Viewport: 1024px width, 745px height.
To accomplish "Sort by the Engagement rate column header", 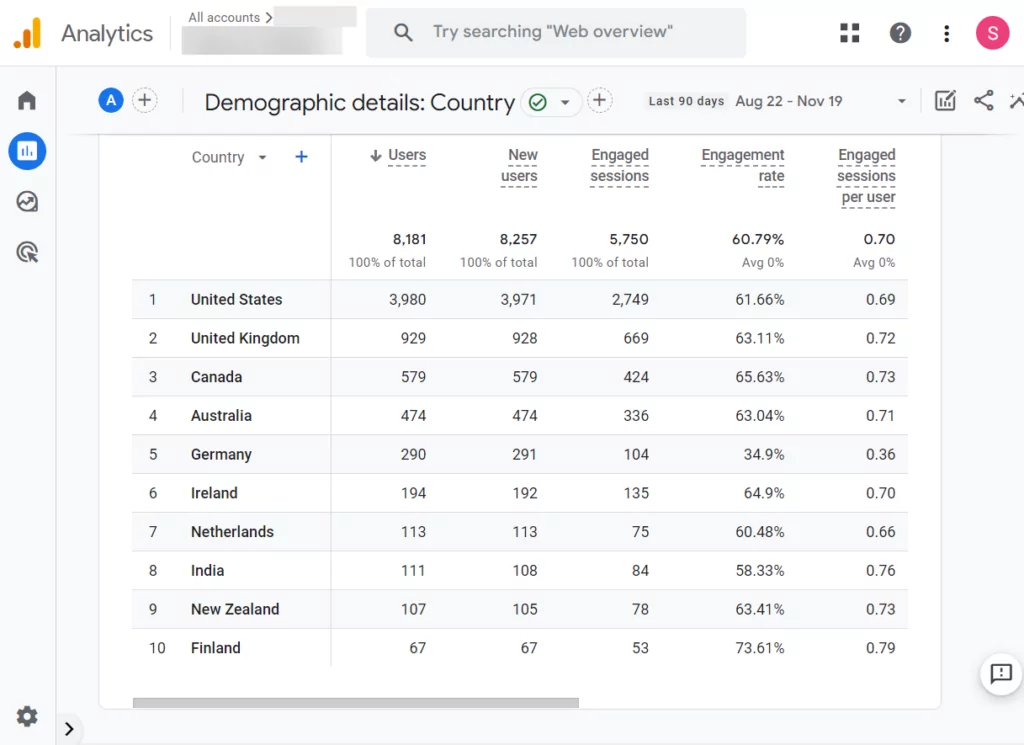I will tap(743, 165).
